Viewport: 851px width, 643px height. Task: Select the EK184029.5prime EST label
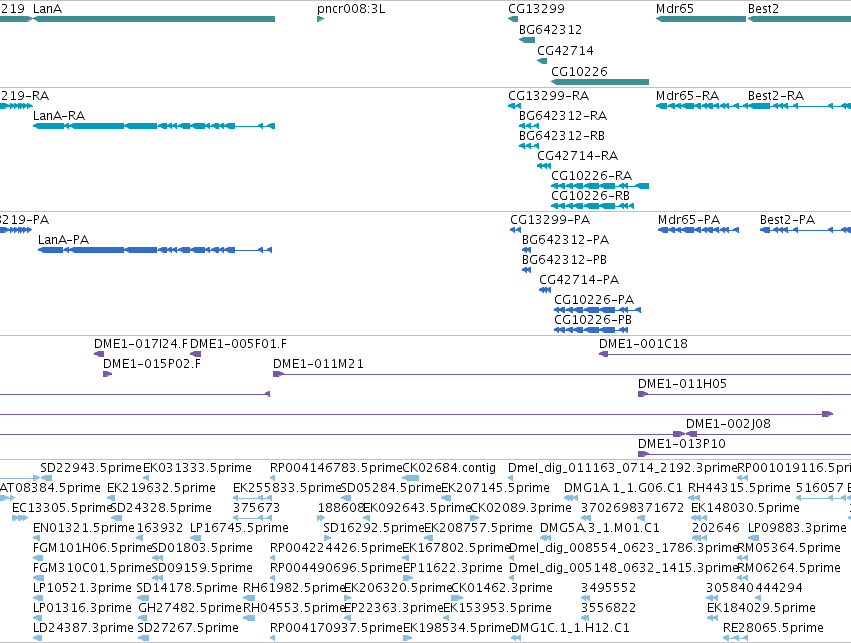[x=761, y=609]
